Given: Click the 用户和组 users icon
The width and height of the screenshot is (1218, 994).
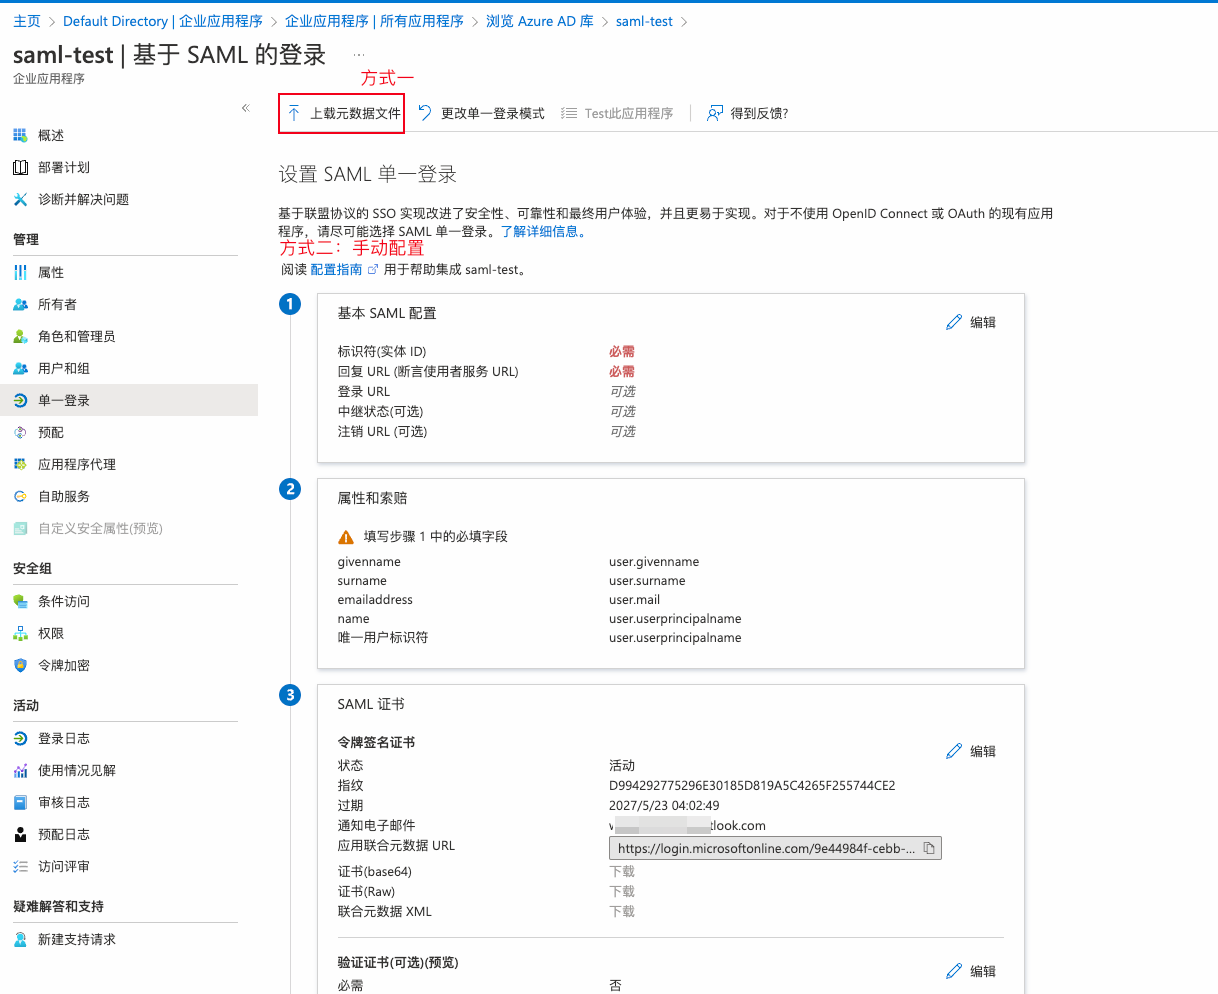Looking at the screenshot, I should tap(20, 368).
